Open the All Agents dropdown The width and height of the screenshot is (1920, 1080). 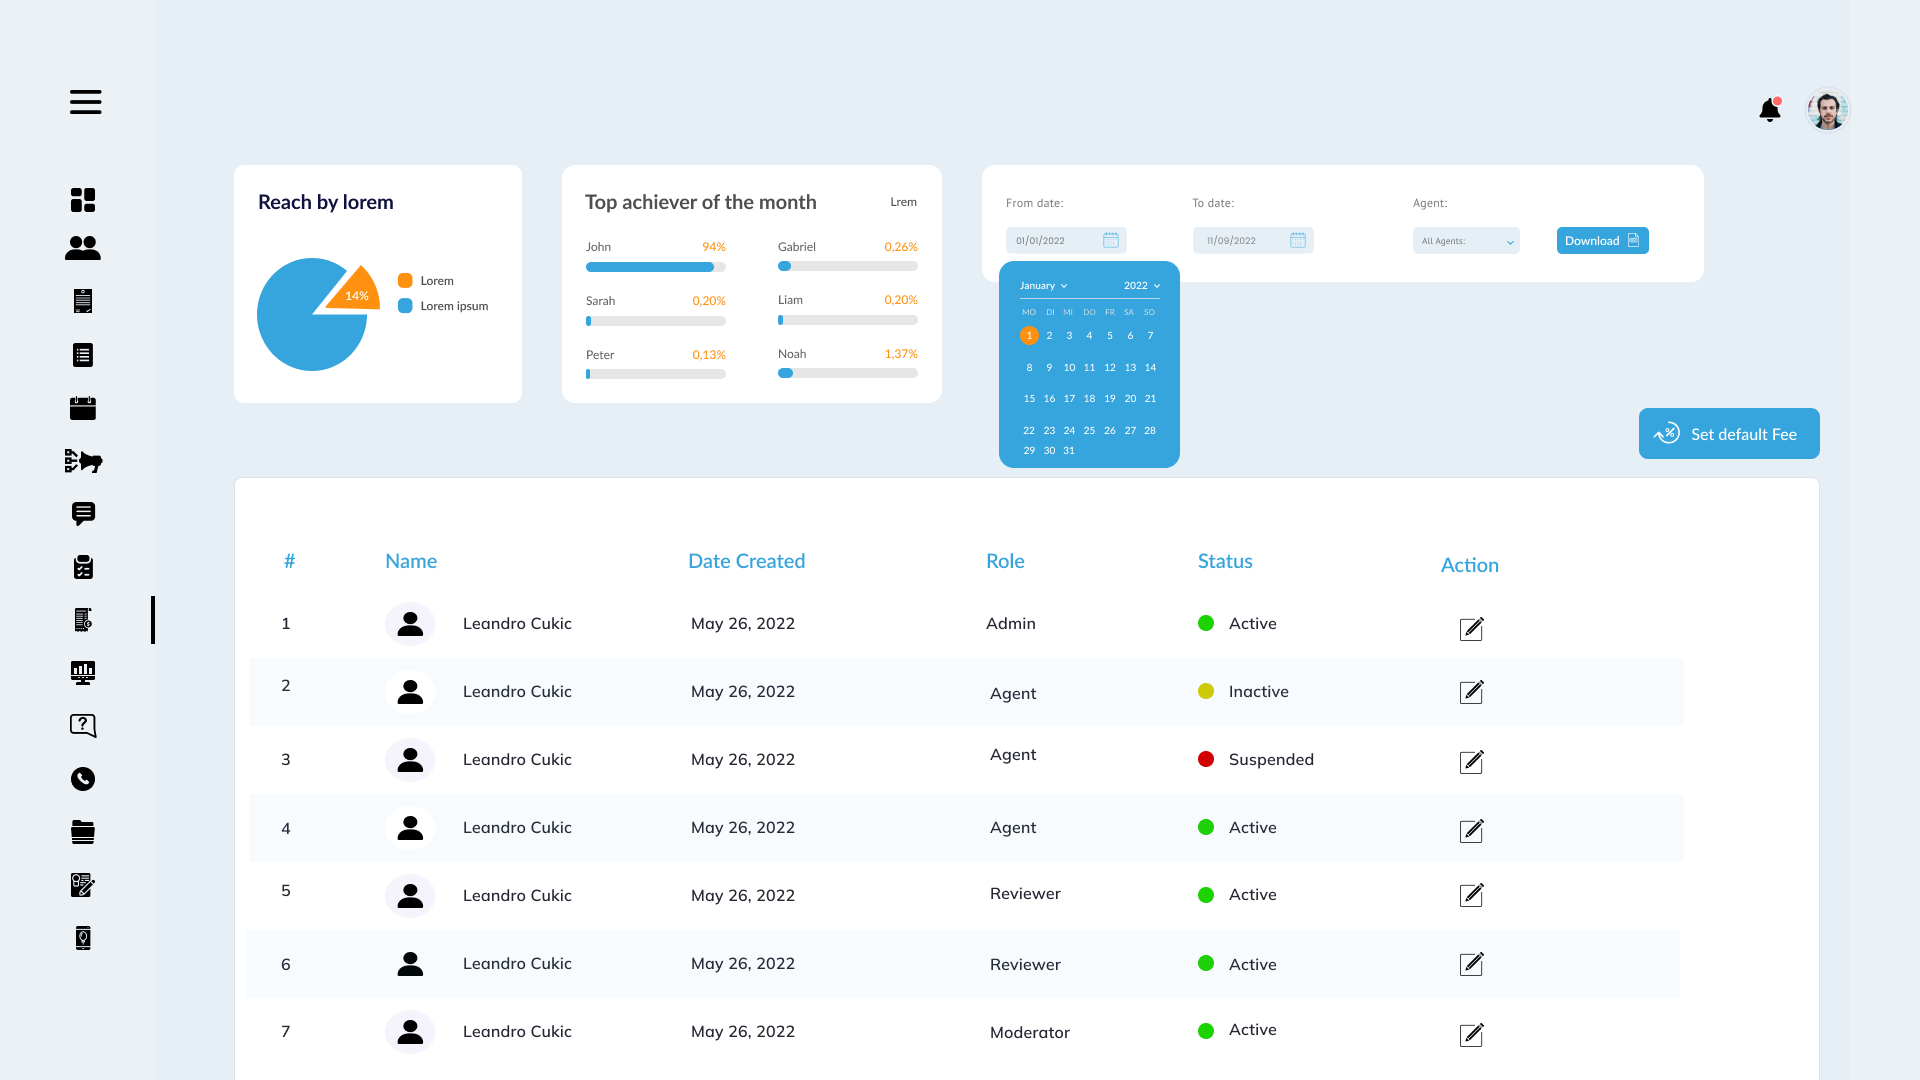1466,241
